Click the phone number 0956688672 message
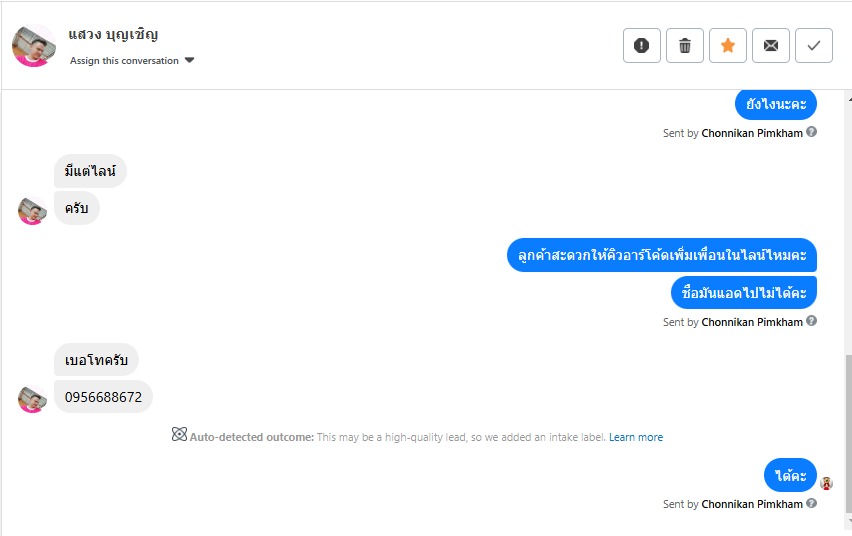The height and width of the screenshot is (536, 852). [103, 397]
